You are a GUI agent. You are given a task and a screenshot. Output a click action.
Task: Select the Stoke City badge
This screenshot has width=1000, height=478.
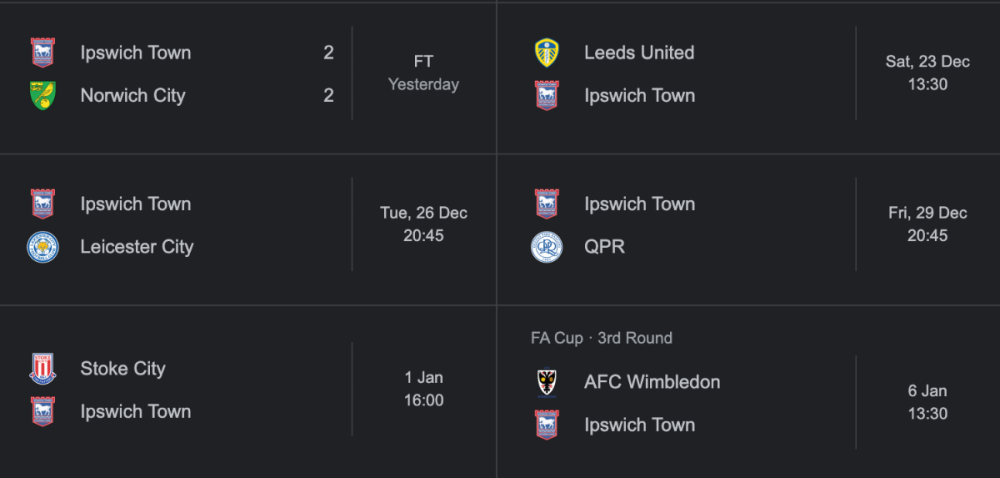point(43,369)
